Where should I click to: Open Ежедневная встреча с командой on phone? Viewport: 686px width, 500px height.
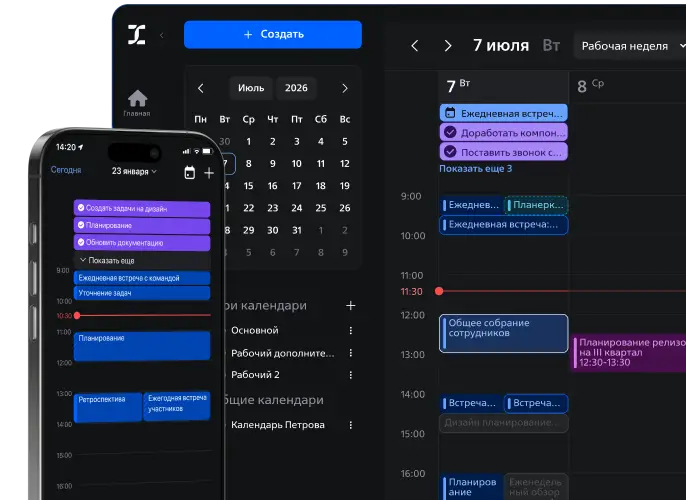[142, 278]
